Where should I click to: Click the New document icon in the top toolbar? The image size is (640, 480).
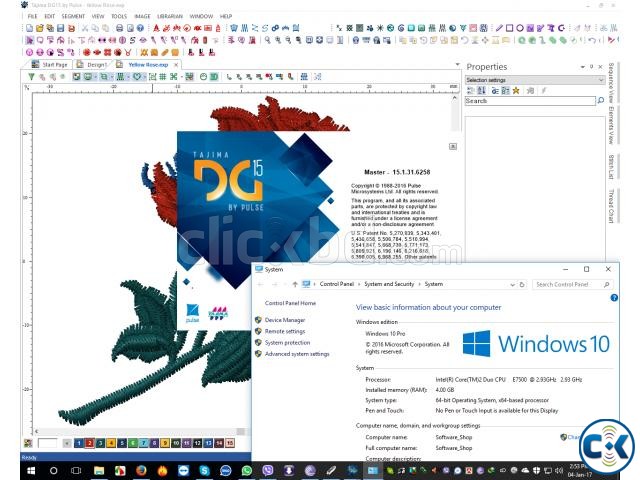(x=27, y=28)
